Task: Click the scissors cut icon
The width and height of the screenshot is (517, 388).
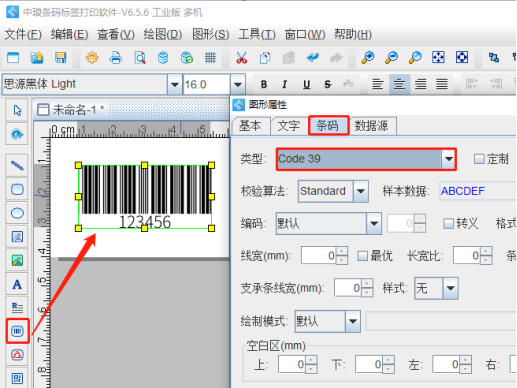Action: click(x=241, y=58)
